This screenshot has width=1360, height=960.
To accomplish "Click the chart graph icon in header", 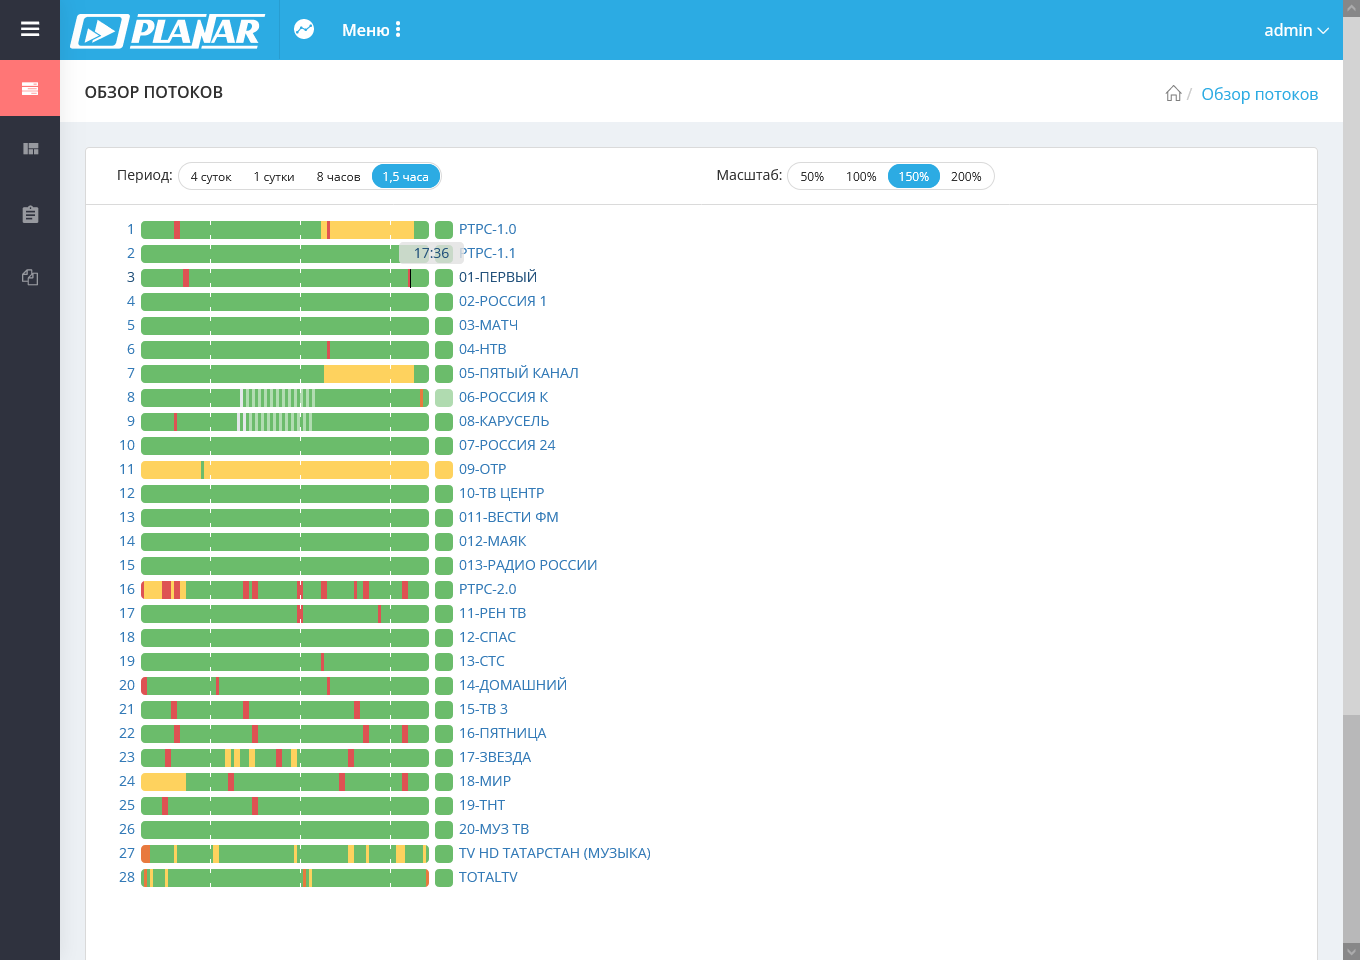I will coord(304,30).
